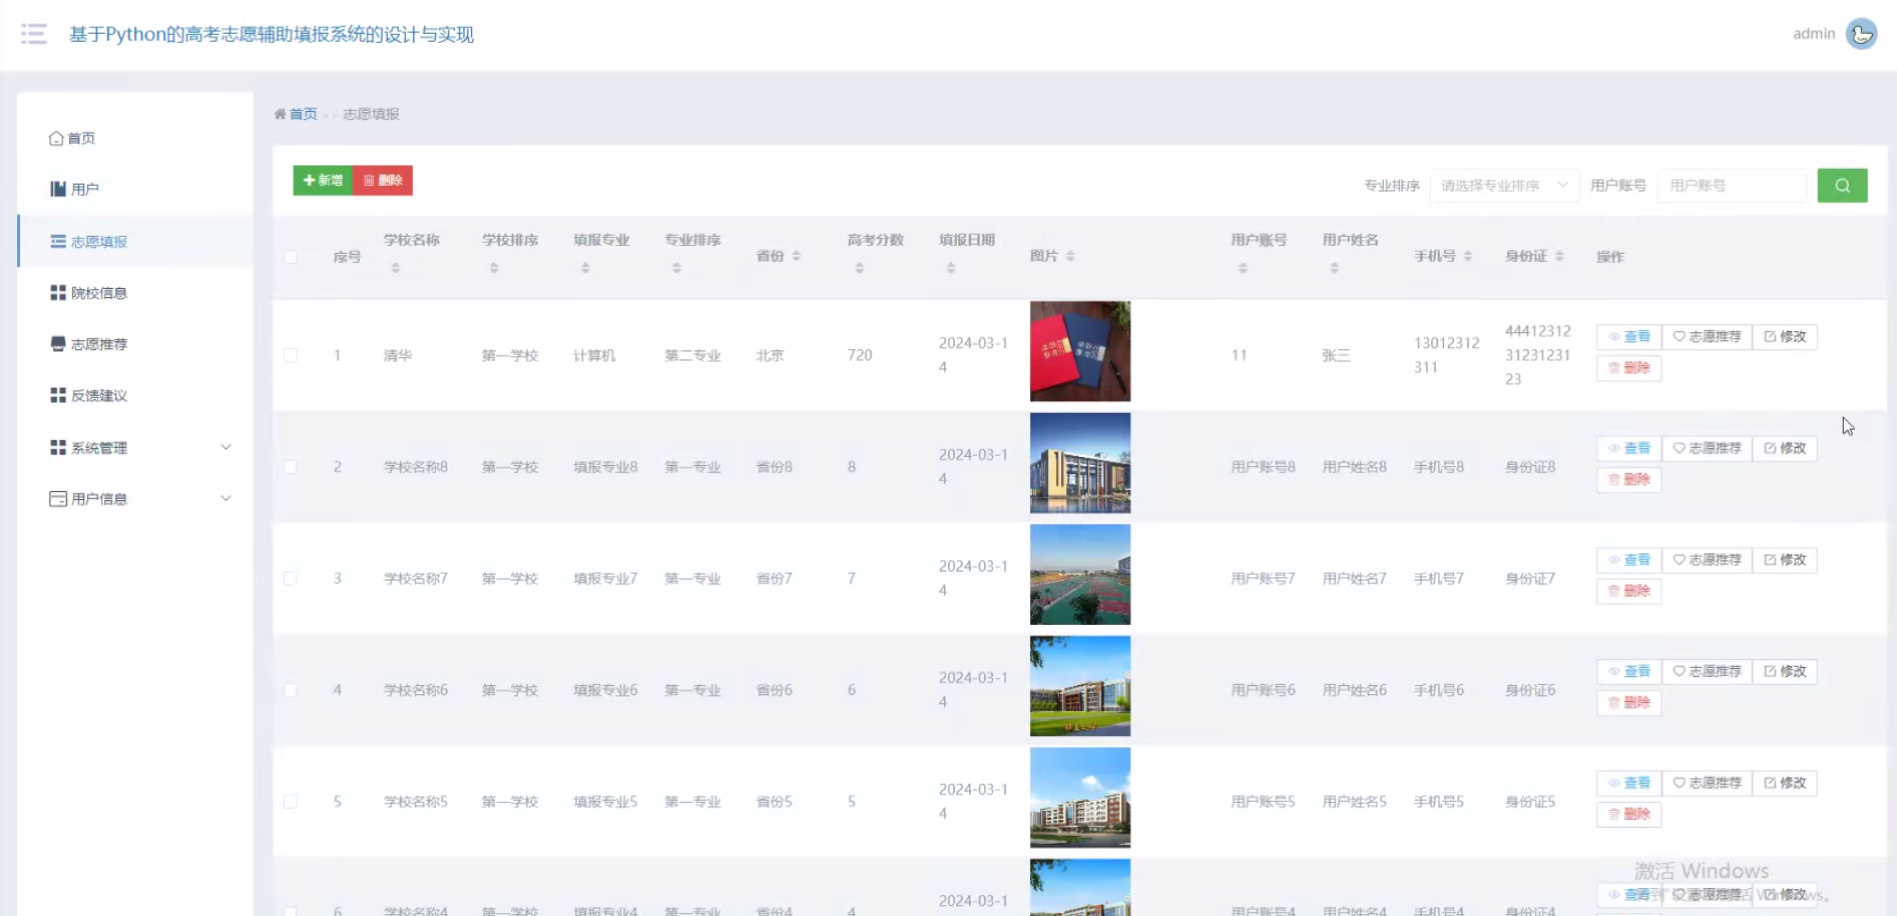
Task: Click 首页 breadcrumb link
Action: [x=303, y=114]
